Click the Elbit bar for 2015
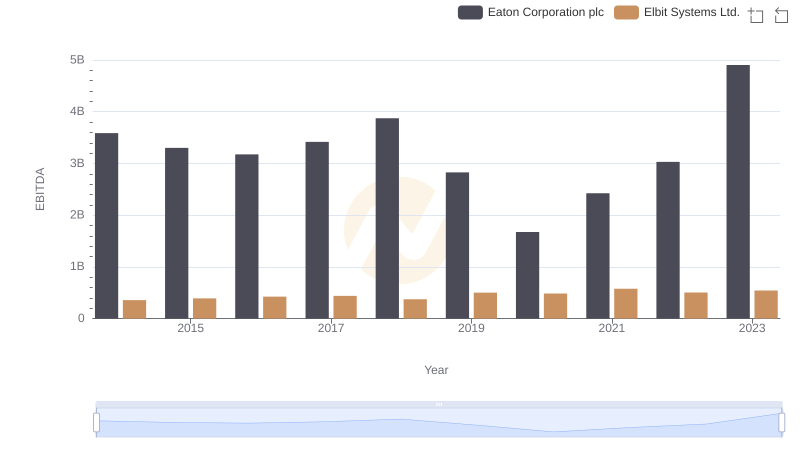This screenshot has width=800, height=461. [205, 309]
